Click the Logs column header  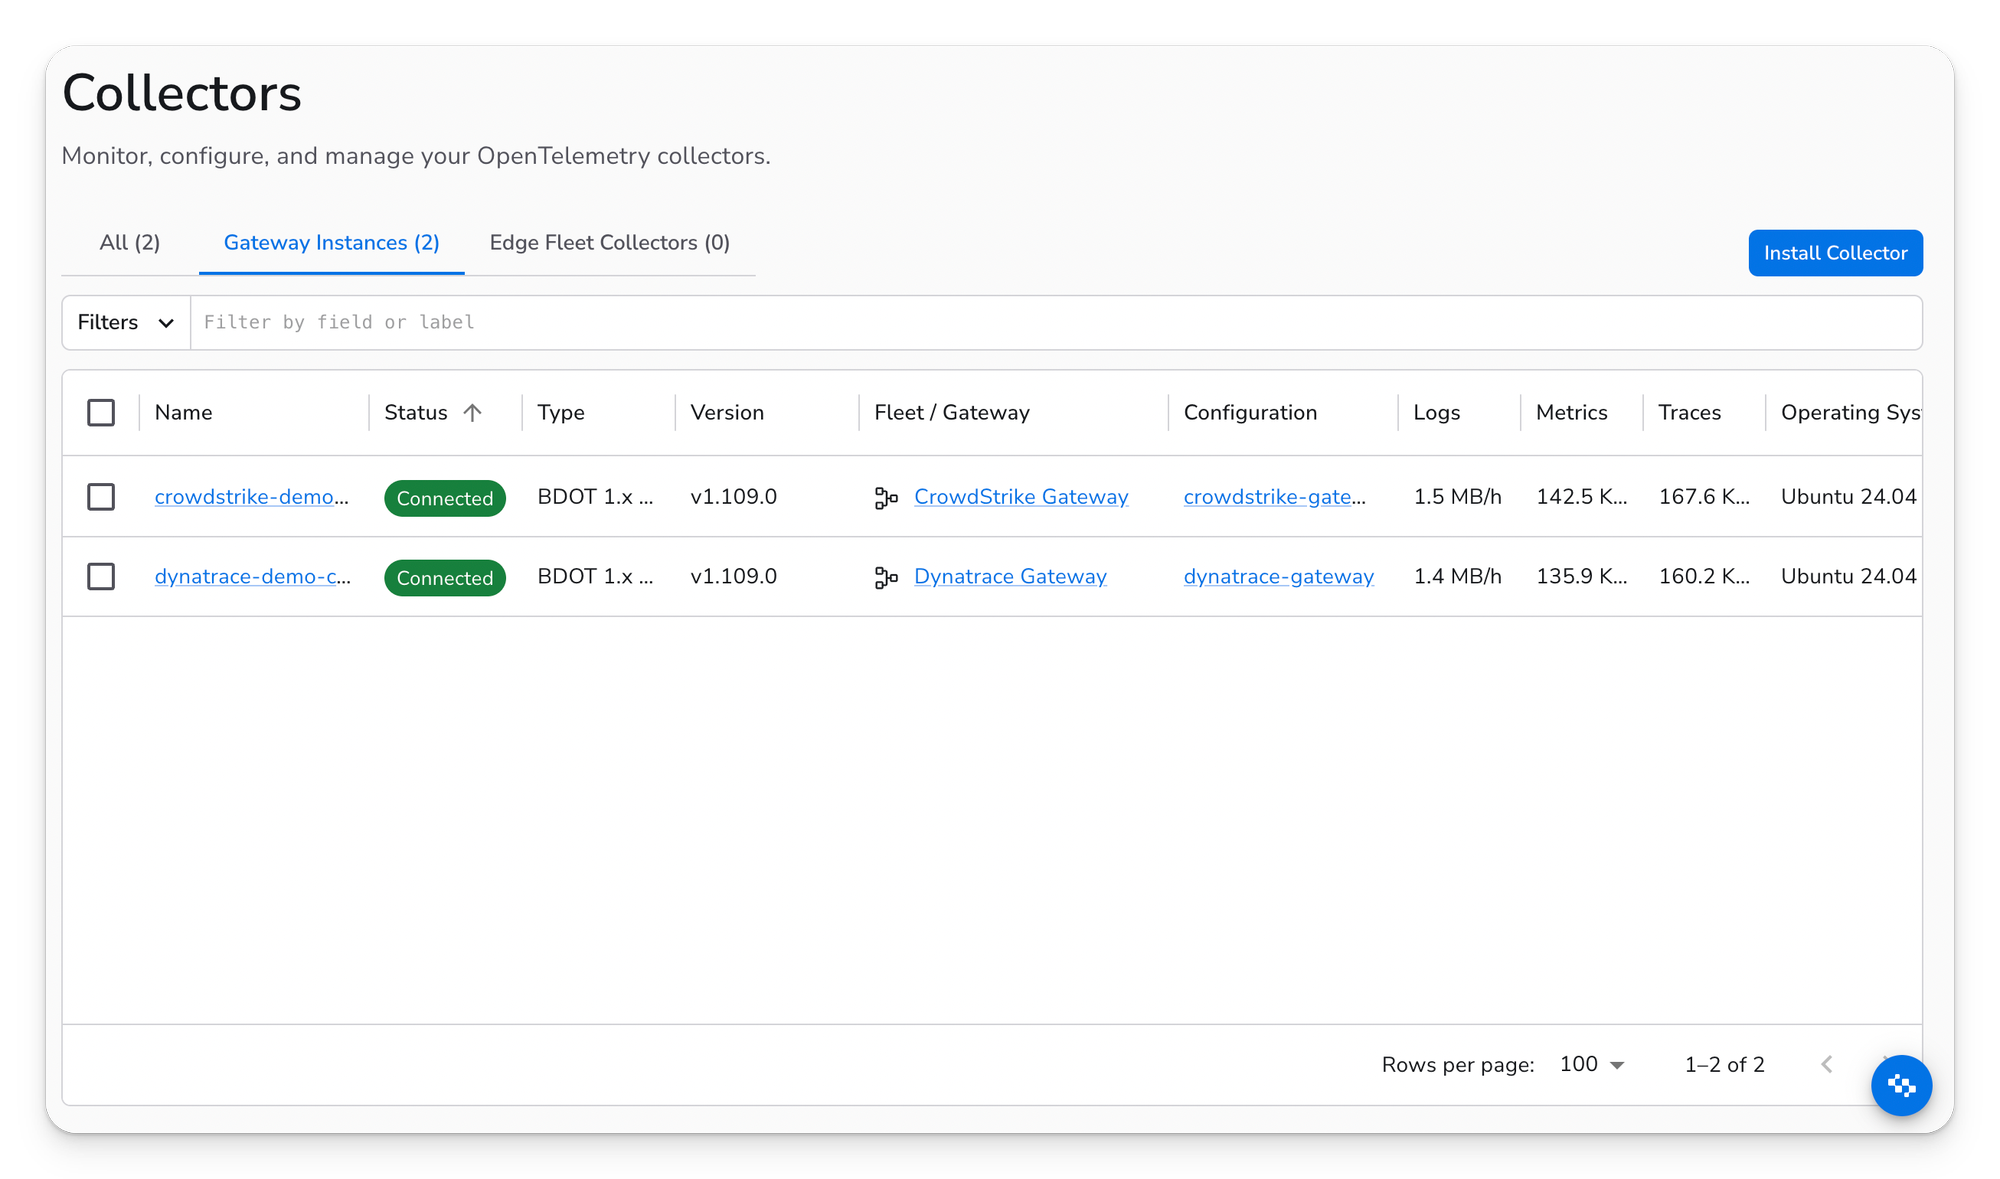[1437, 413]
